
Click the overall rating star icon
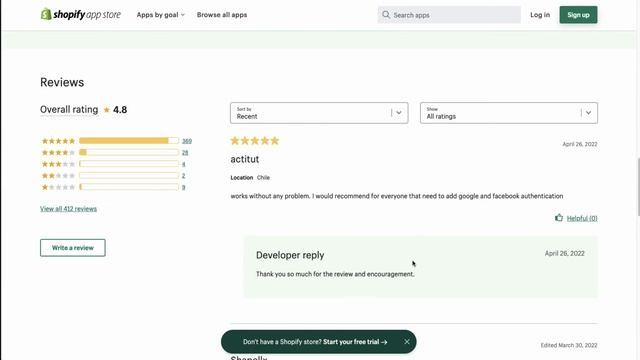click(x=107, y=109)
